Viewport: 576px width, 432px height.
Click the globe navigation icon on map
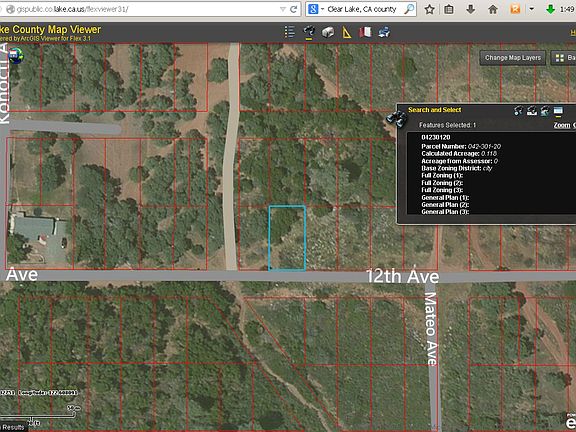pos(16,56)
